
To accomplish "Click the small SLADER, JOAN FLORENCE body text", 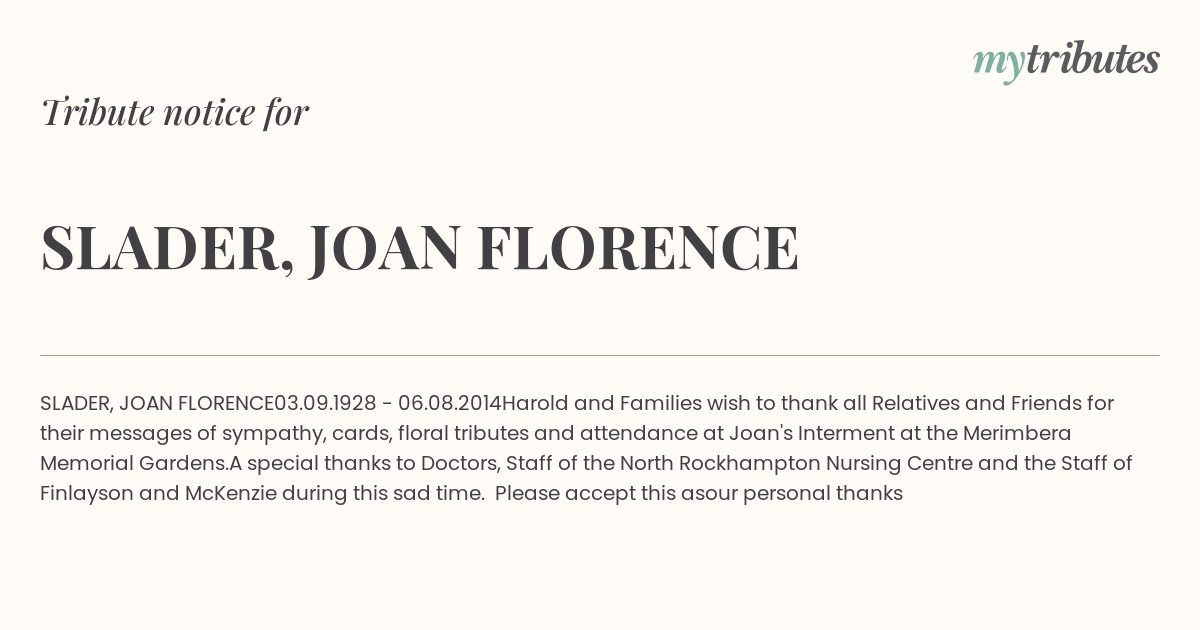I will pos(157,404).
